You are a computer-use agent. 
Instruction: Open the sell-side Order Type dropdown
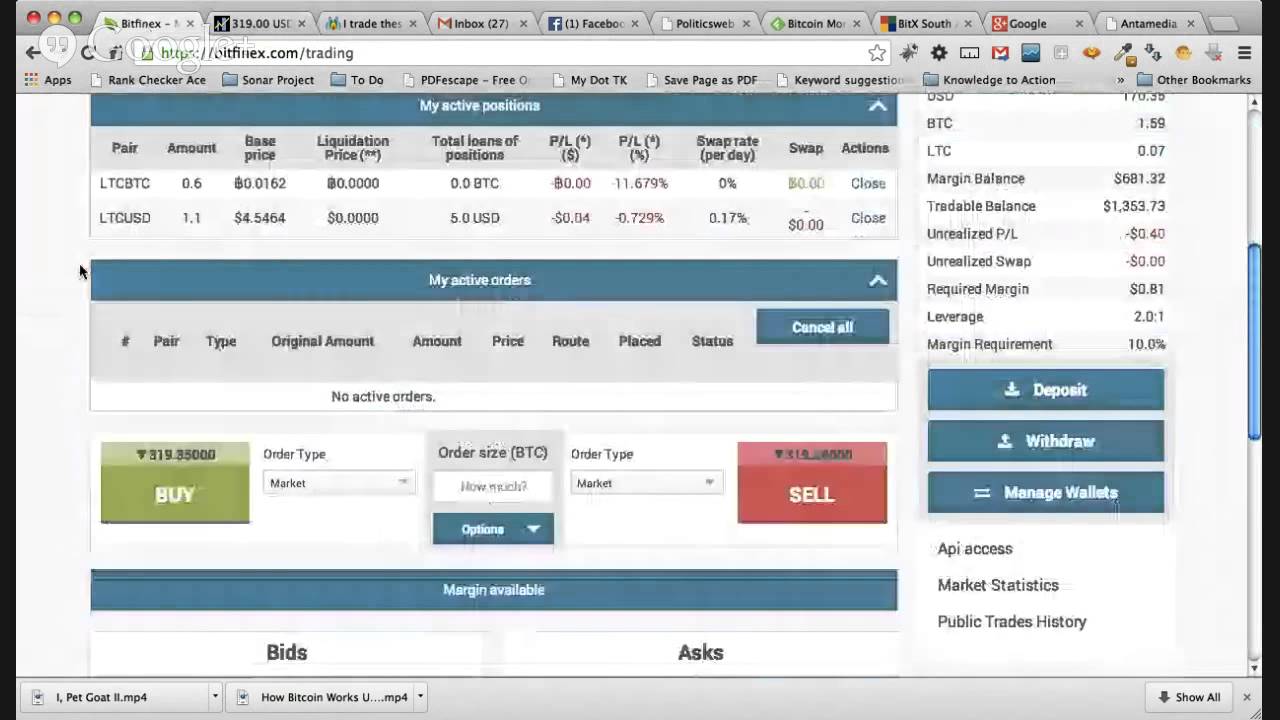point(646,483)
